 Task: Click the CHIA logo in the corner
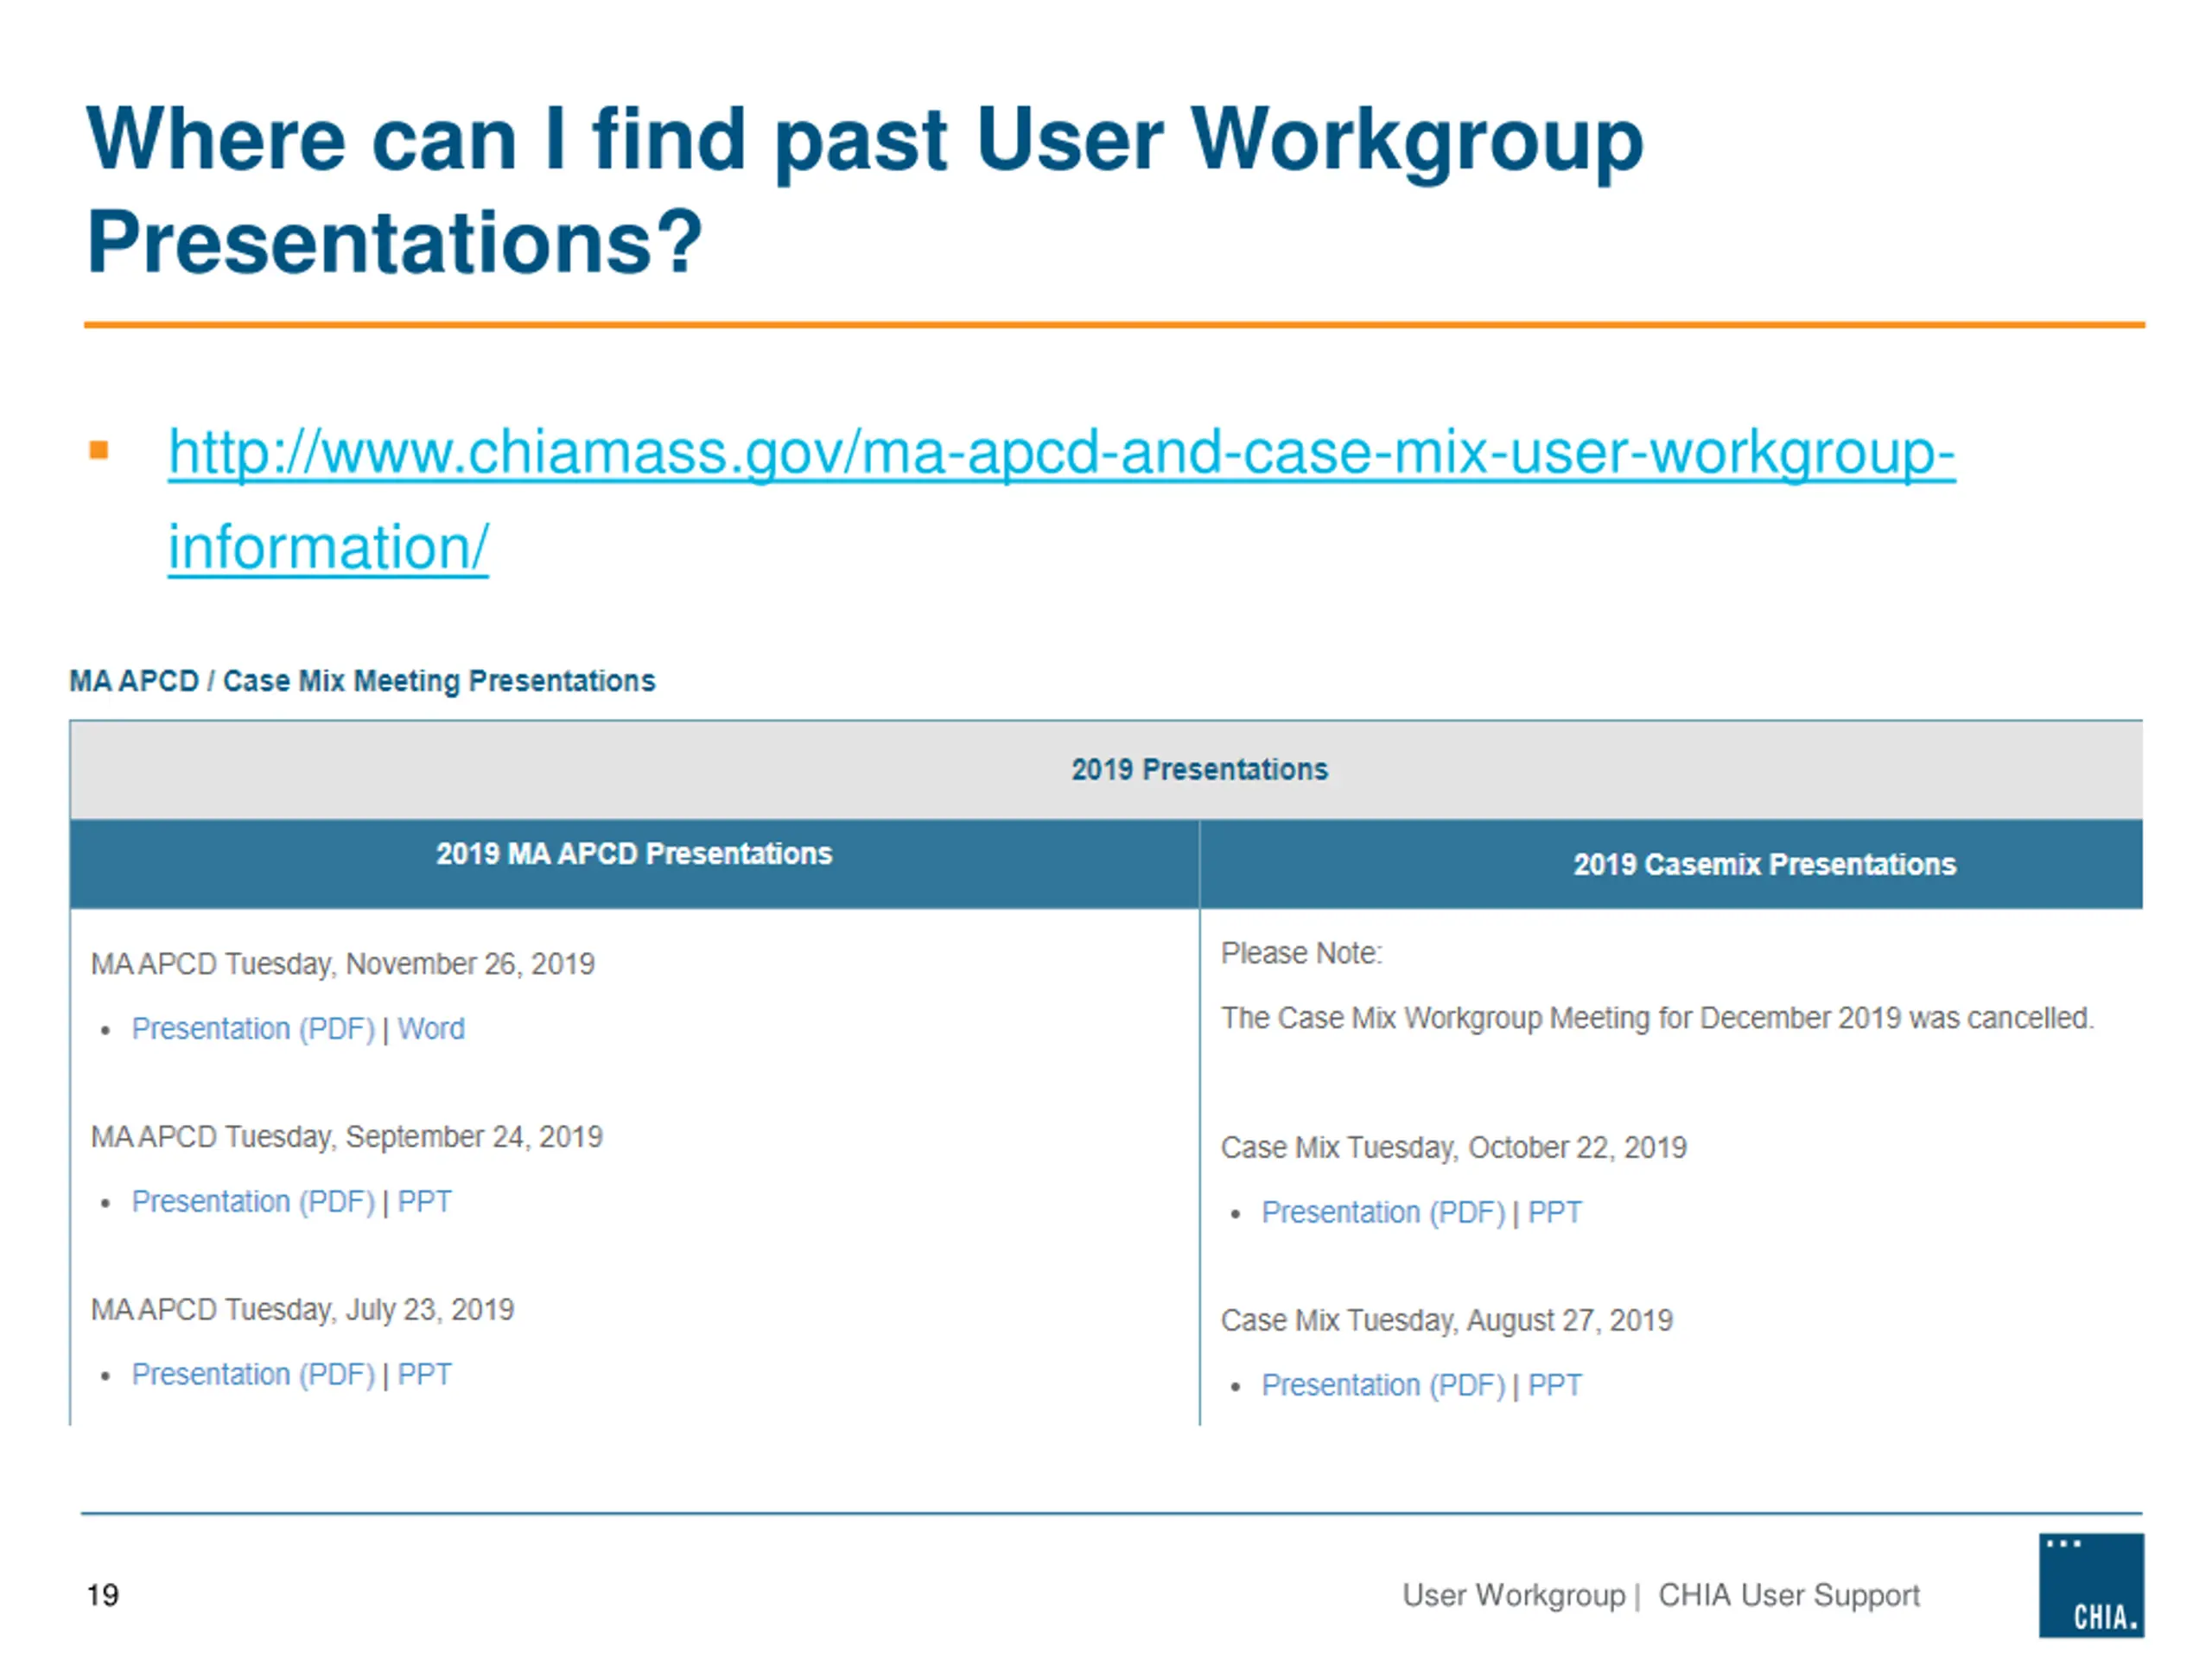point(2090,1585)
